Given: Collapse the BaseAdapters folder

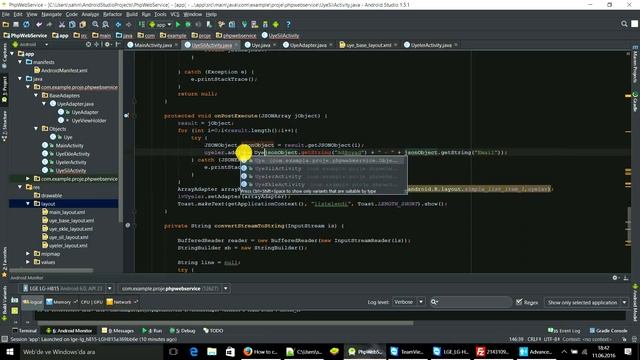Looking at the screenshot, I should pyautogui.click(x=36, y=95).
